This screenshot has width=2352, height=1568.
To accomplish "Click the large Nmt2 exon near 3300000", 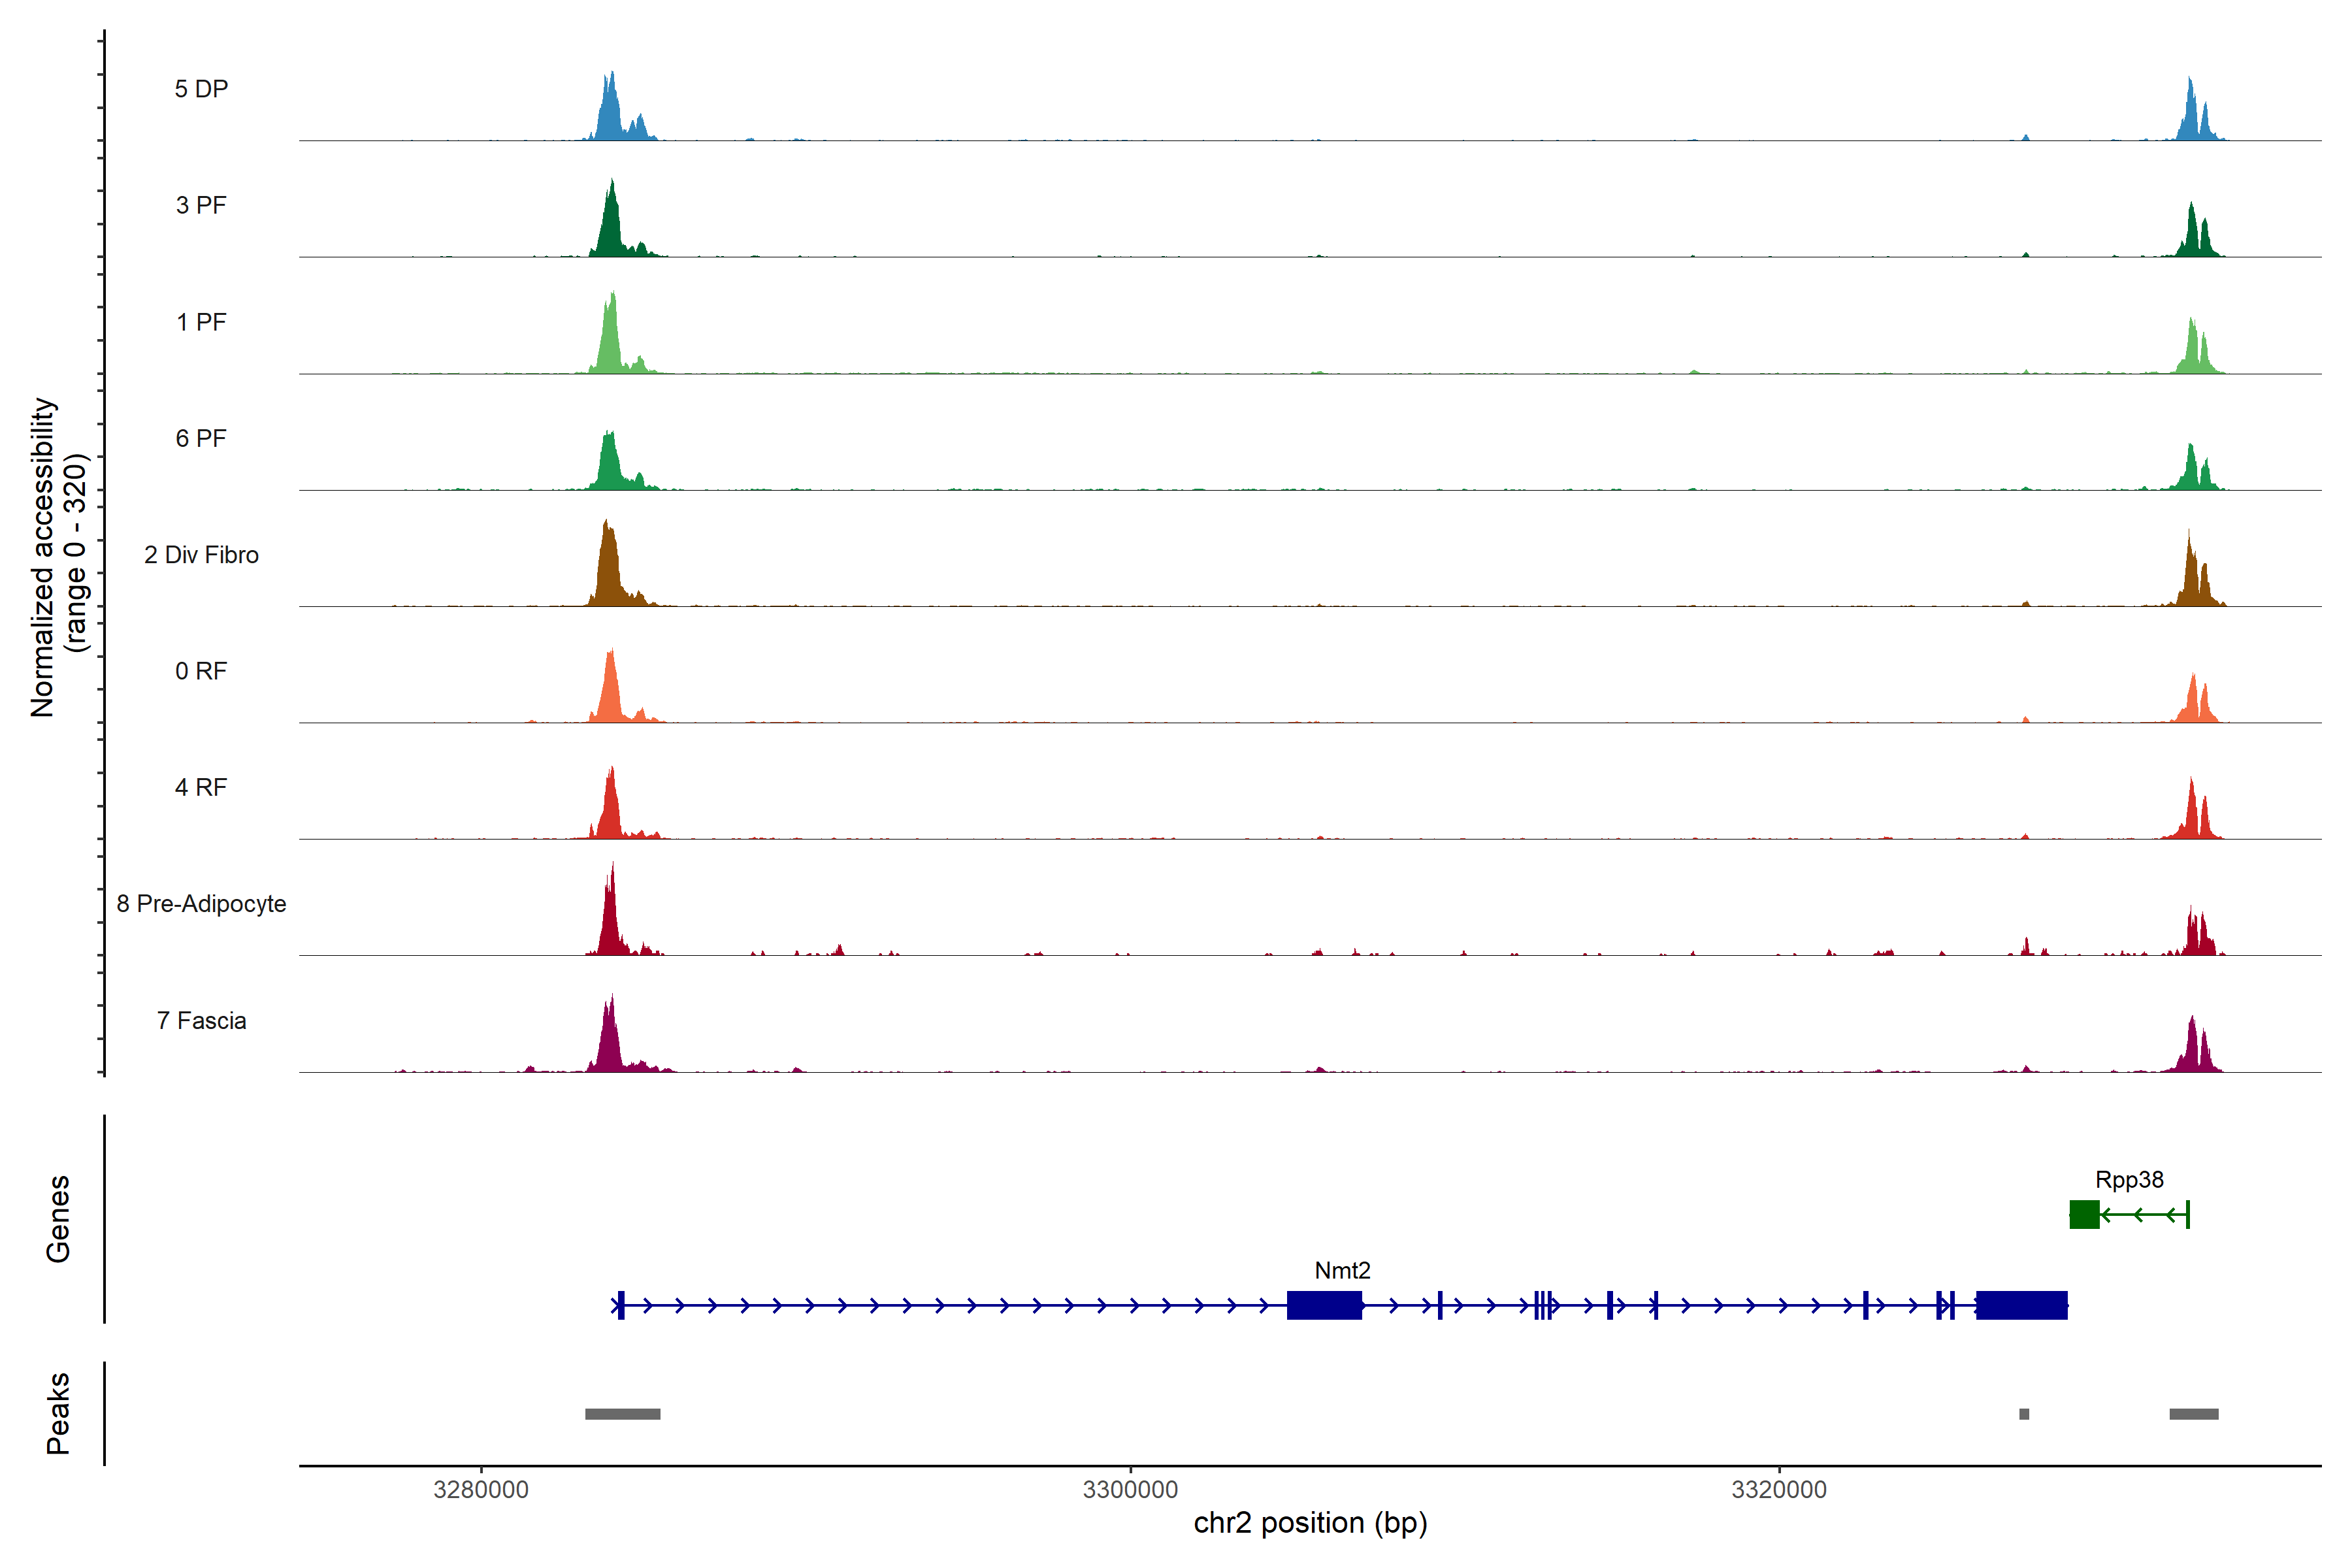I will (x=1324, y=1305).
